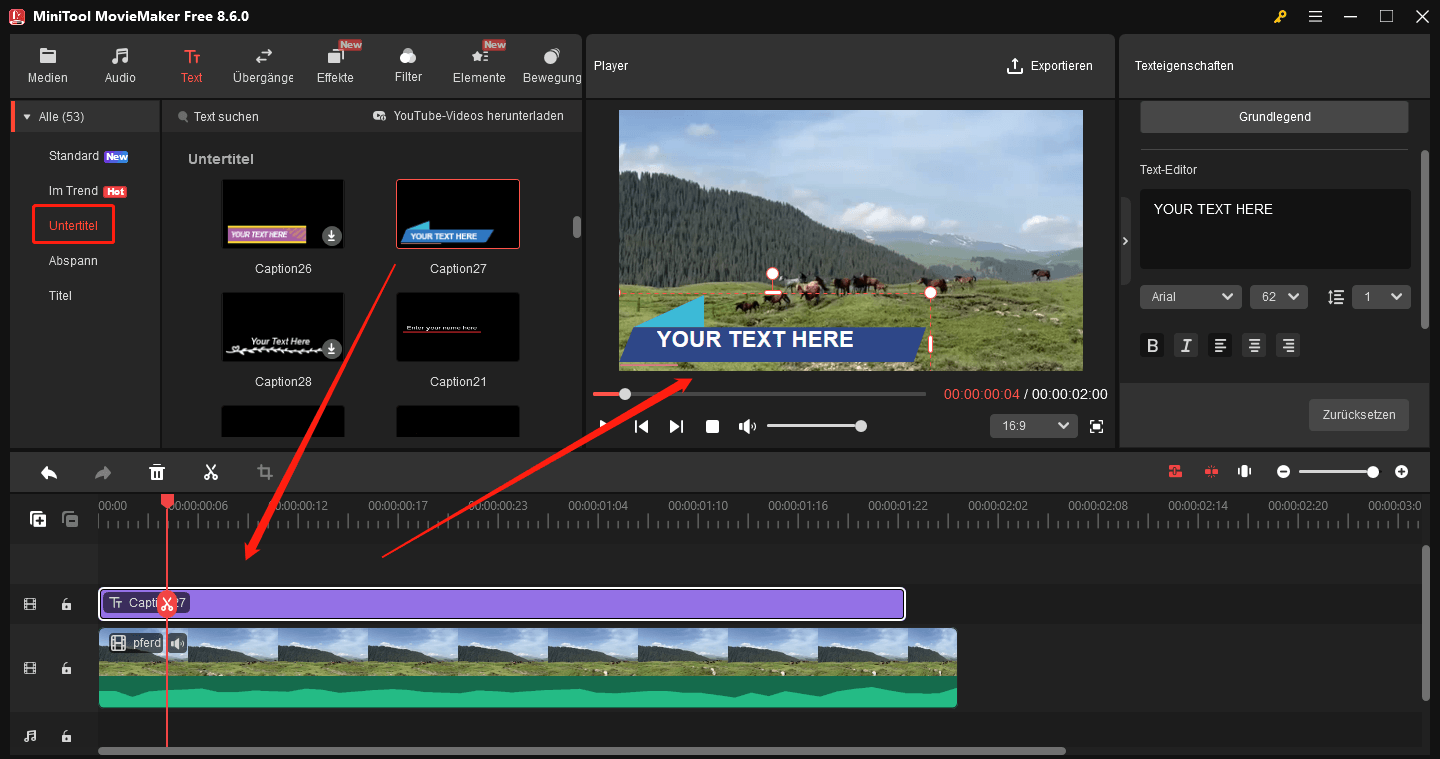Open the 16:9 aspect ratio dropdown
The image size is (1440, 759).
click(x=1034, y=426)
